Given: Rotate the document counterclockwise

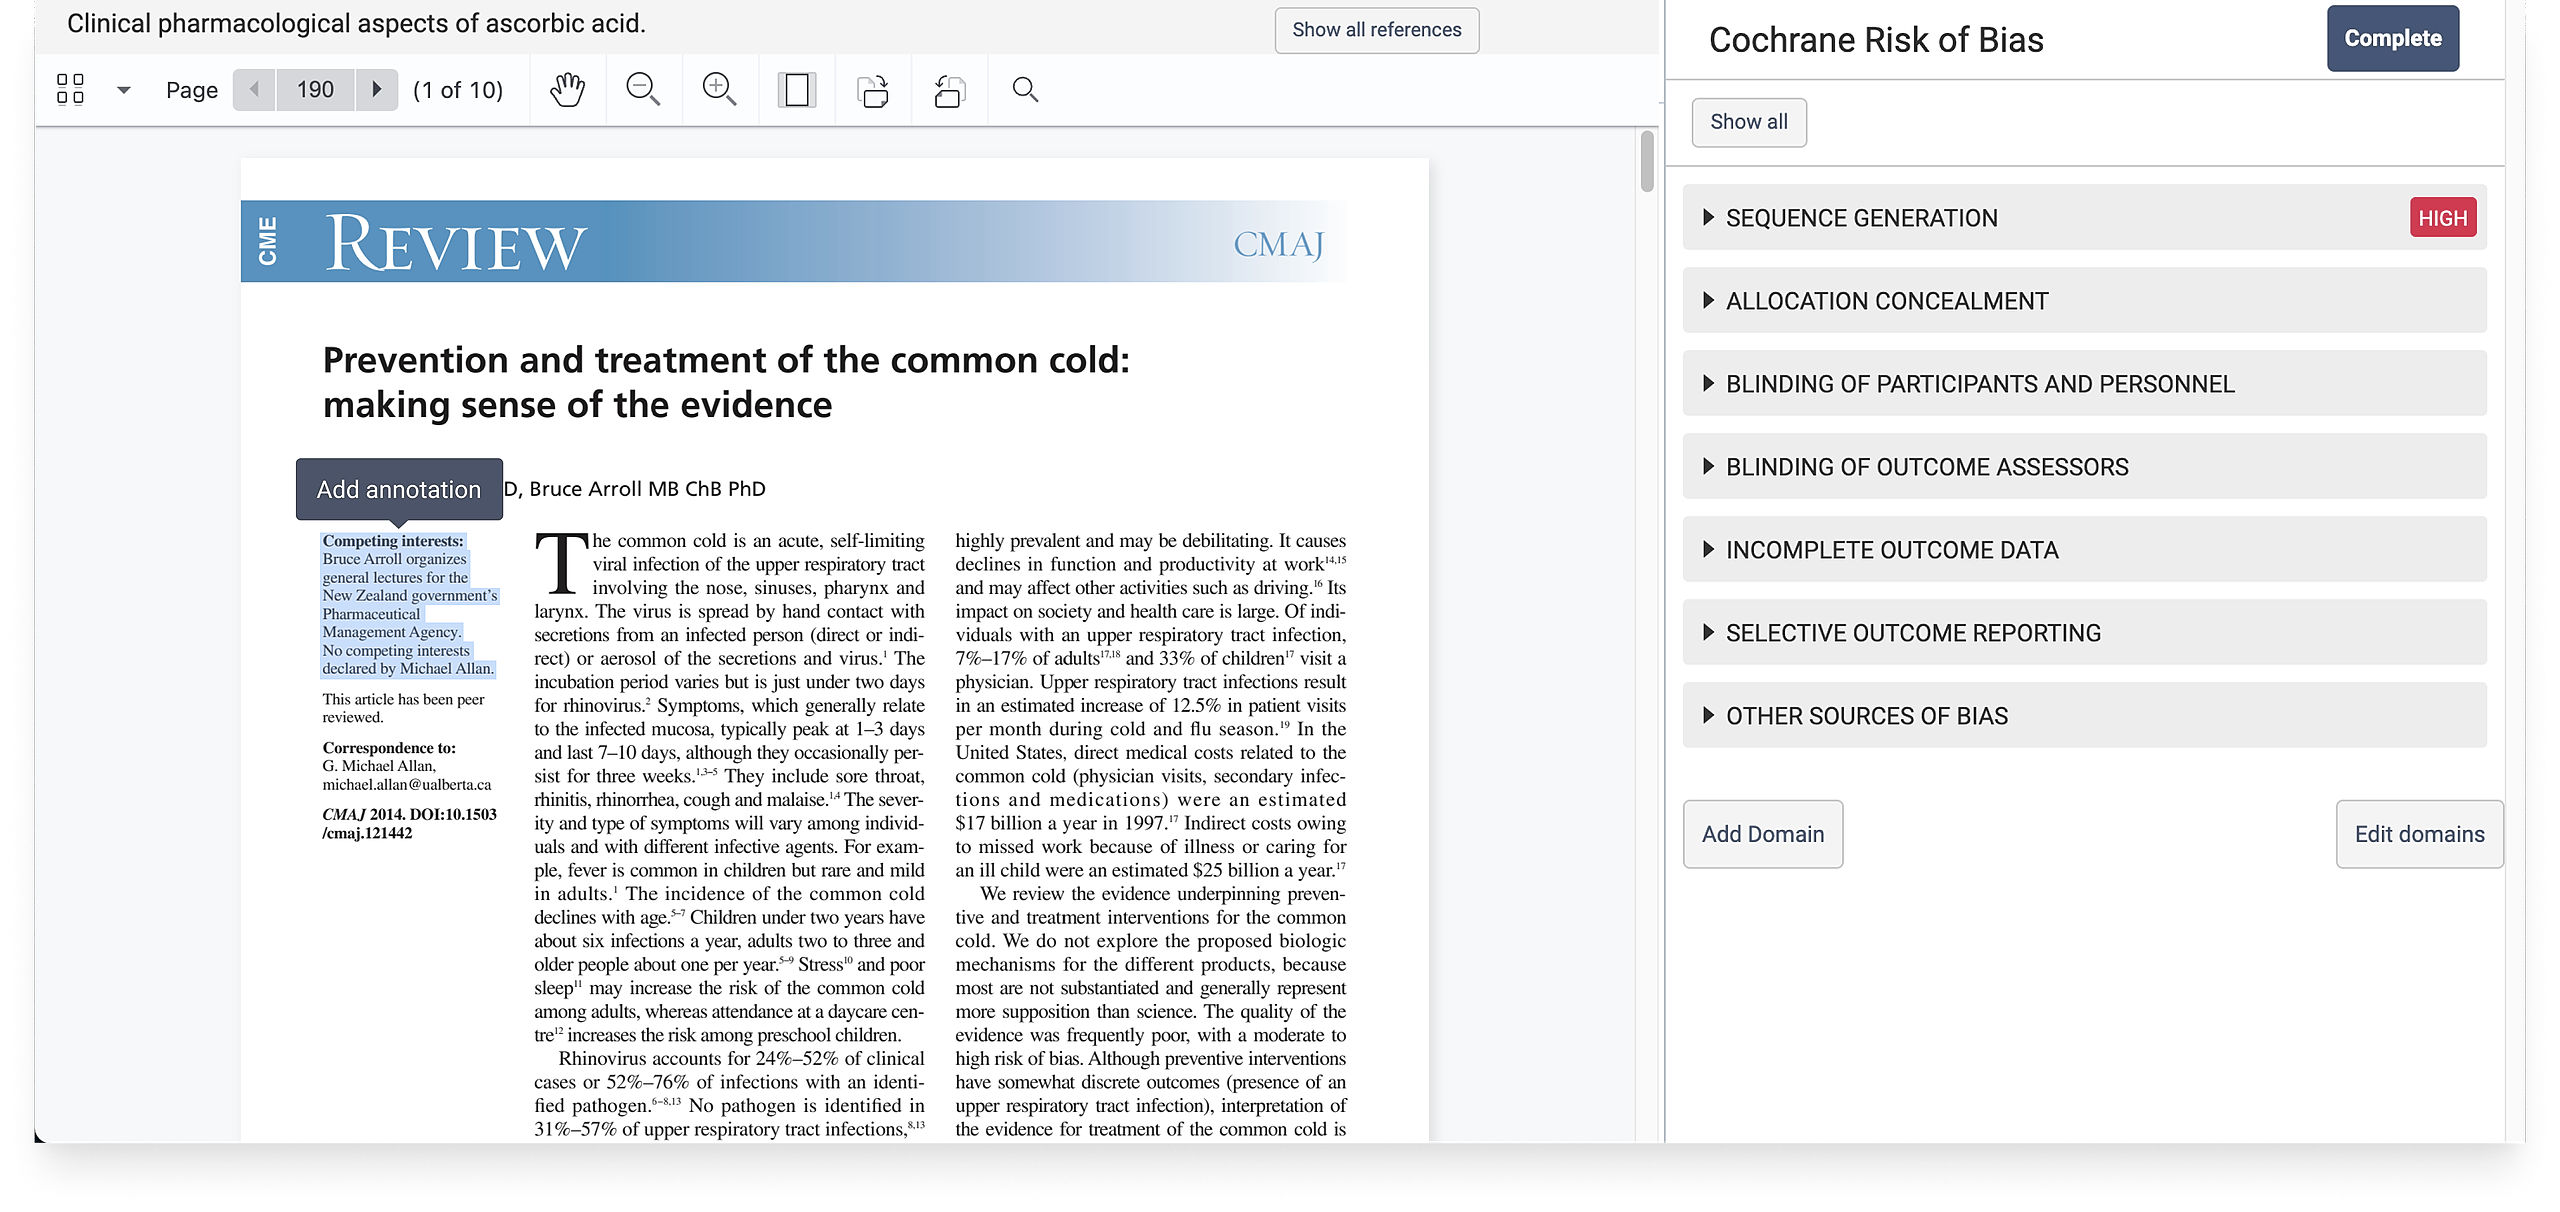Looking at the screenshot, I should point(949,89).
